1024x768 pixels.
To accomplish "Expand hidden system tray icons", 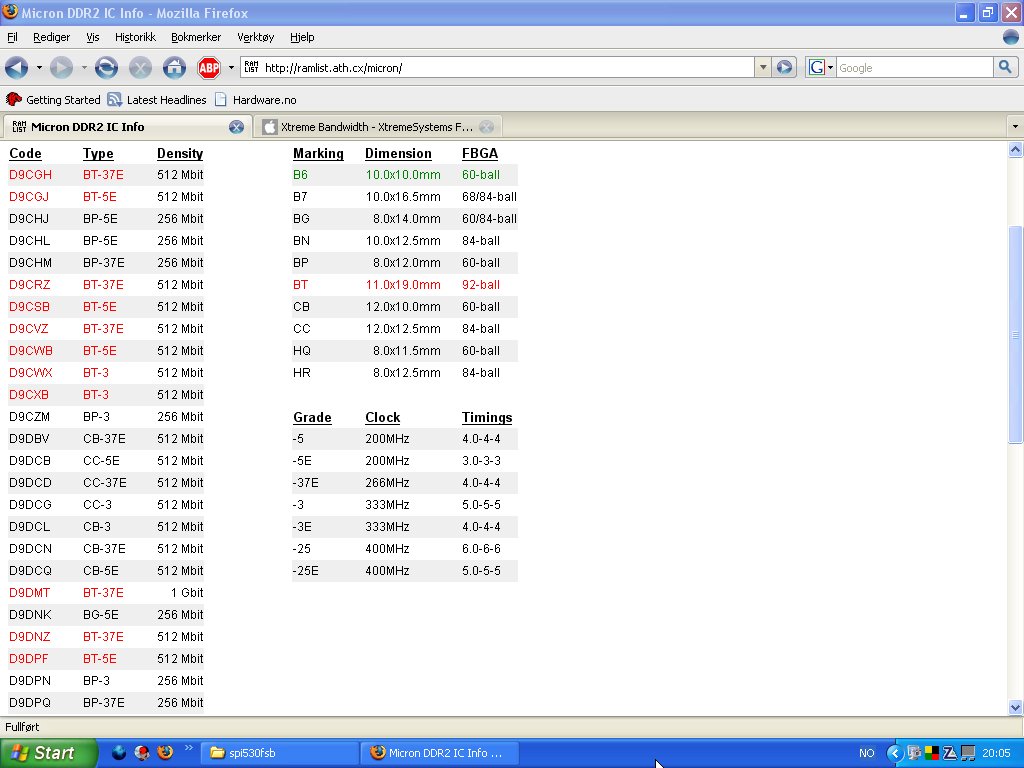I will tap(894, 753).
